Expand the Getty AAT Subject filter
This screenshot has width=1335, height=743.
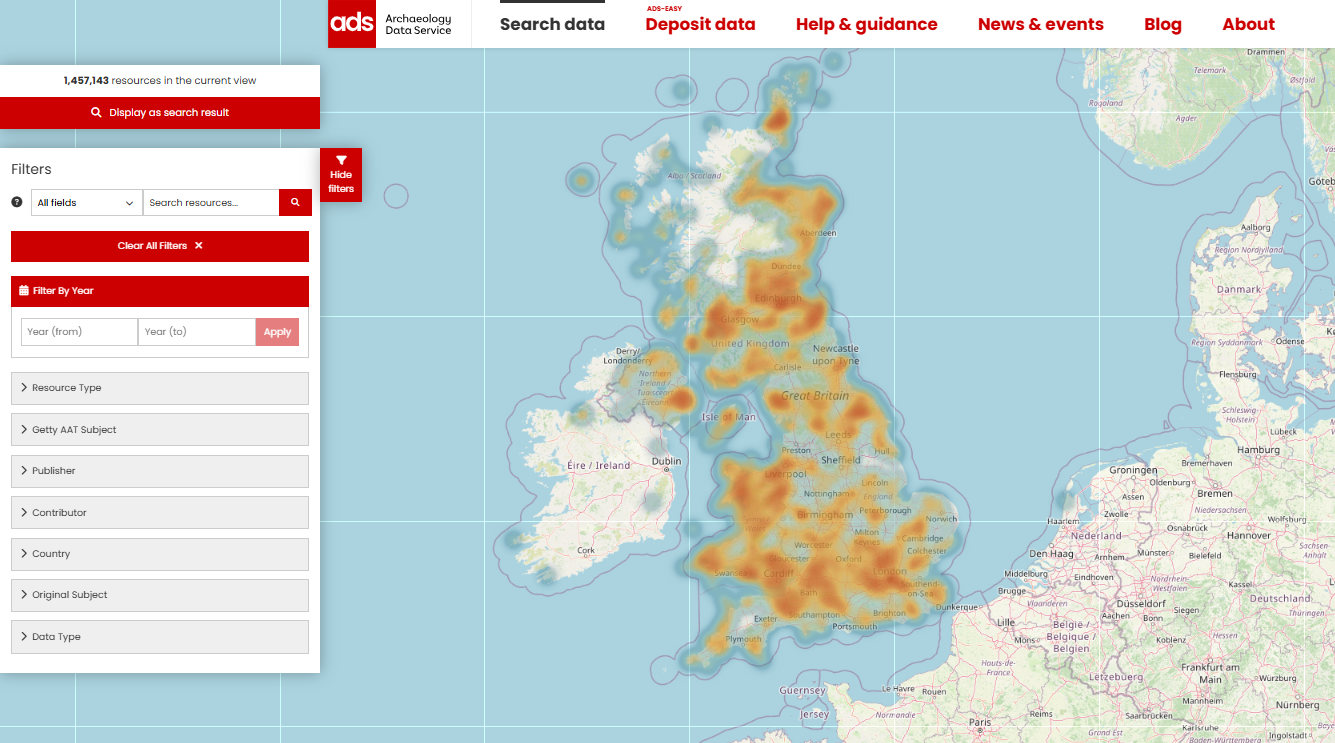[159, 430]
